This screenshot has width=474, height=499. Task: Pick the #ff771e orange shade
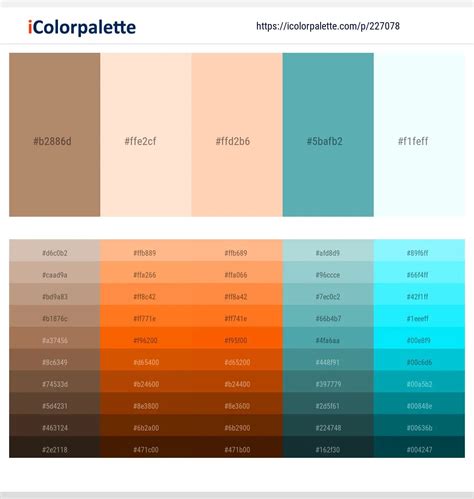click(x=146, y=316)
